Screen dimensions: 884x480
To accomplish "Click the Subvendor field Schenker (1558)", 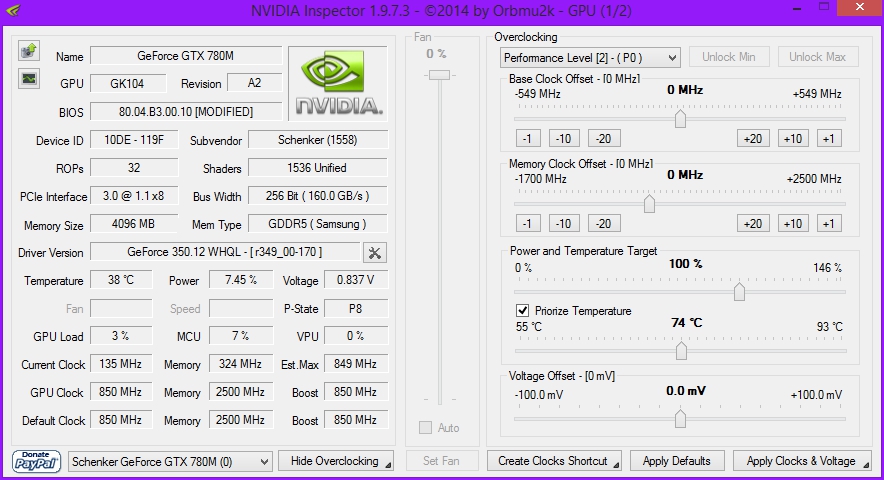I will [318, 140].
